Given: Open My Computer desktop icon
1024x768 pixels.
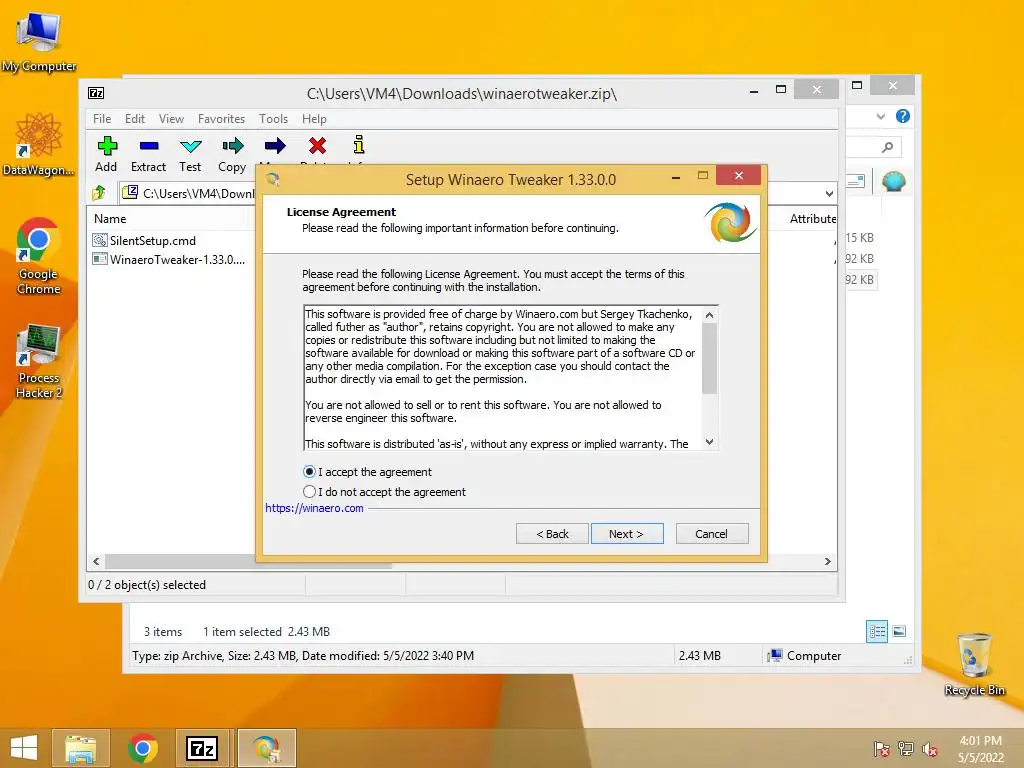Looking at the screenshot, I should 39,40.
